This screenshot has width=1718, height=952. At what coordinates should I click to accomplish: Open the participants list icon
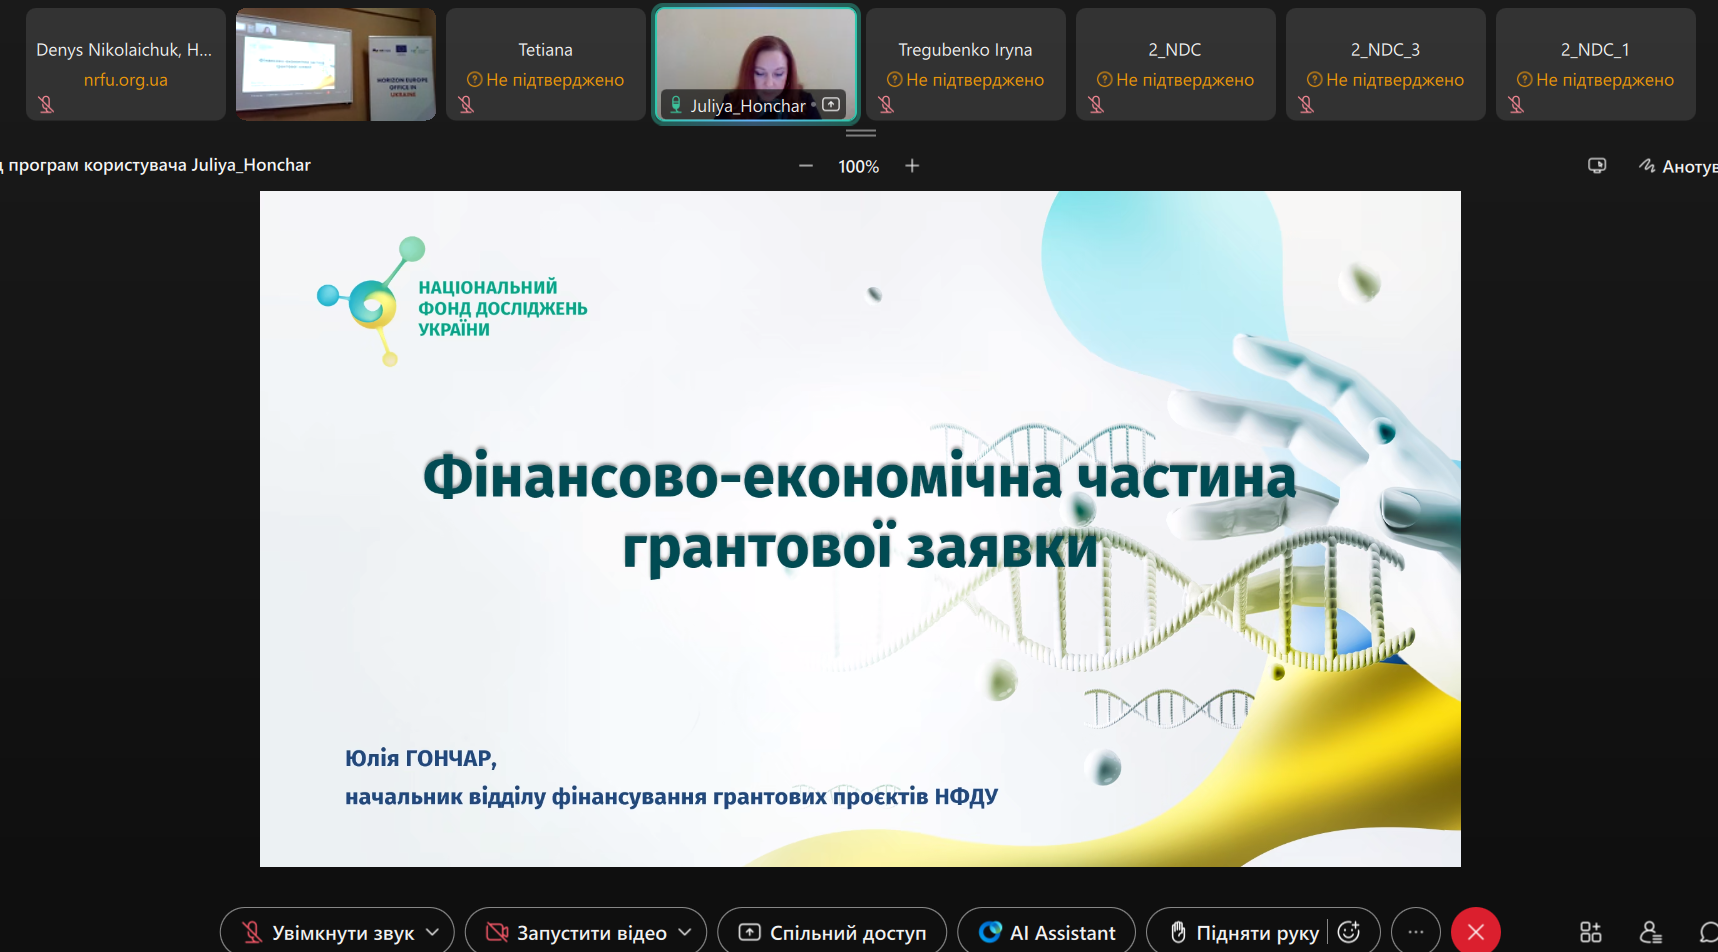coord(1650,932)
